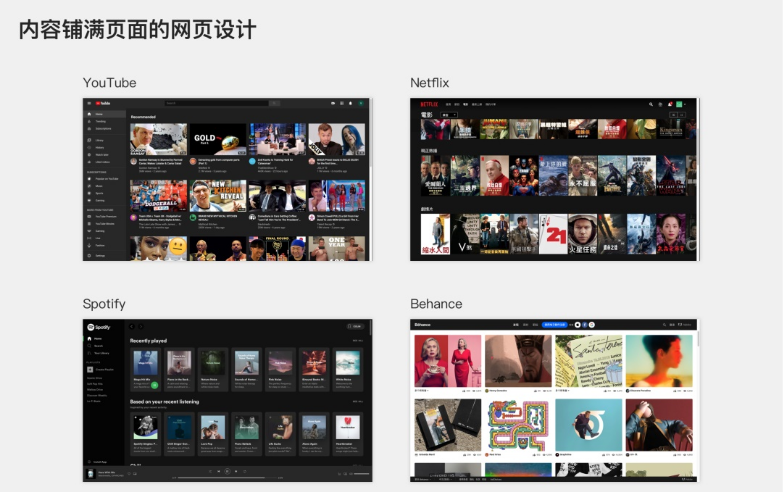The width and height of the screenshot is (783, 492).
Task: Click the Install App link in Spotify
Action: point(97,462)
